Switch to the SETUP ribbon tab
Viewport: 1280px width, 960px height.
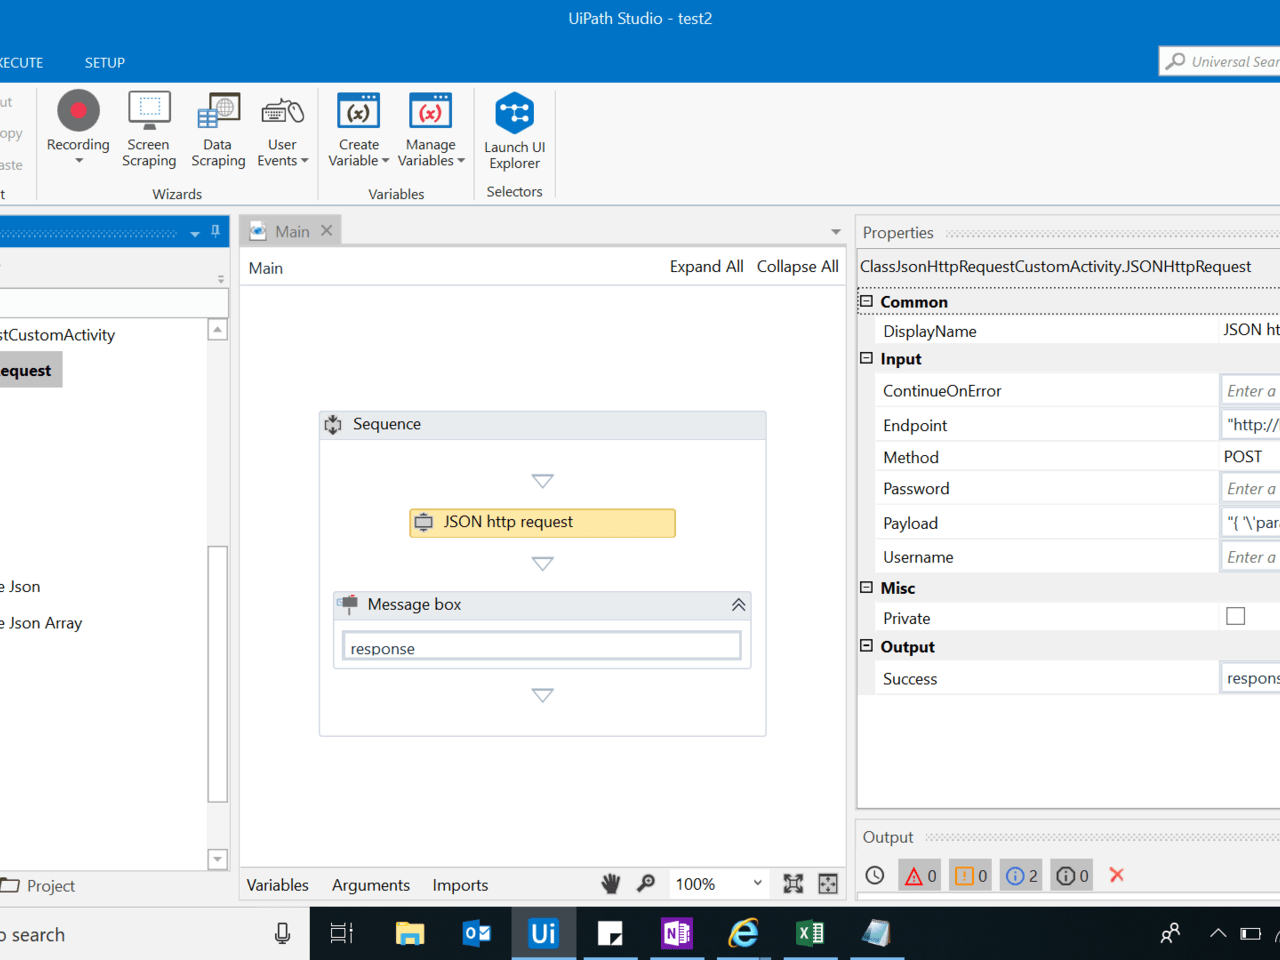coord(105,62)
